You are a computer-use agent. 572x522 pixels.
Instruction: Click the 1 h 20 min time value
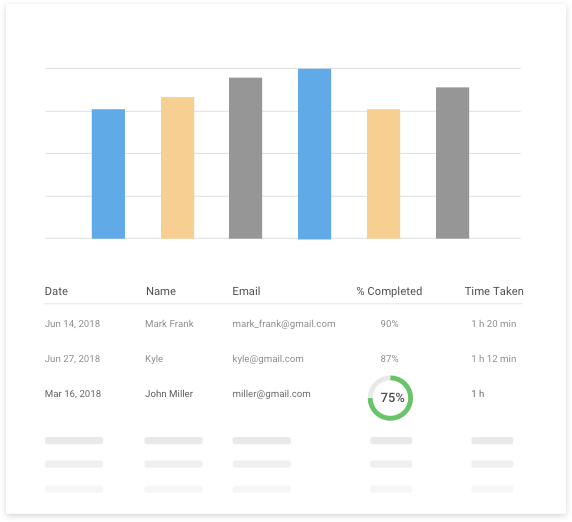point(494,324)
